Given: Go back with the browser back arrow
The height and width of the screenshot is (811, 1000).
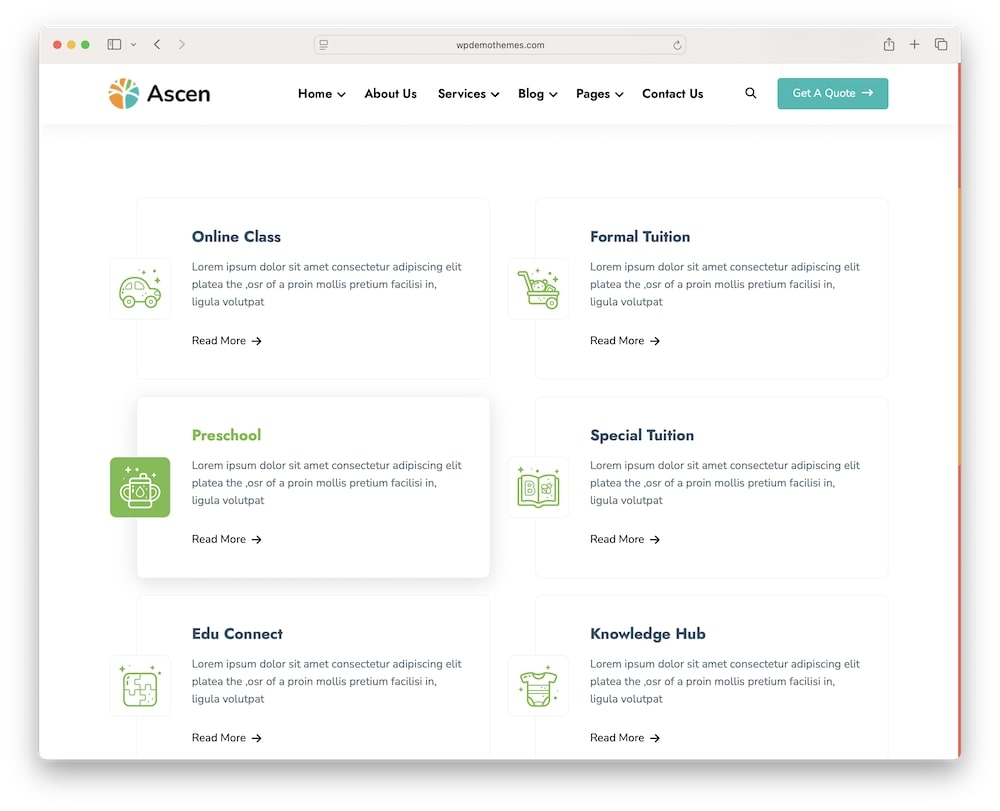Looking at the screenshot, I should (157, 45).
